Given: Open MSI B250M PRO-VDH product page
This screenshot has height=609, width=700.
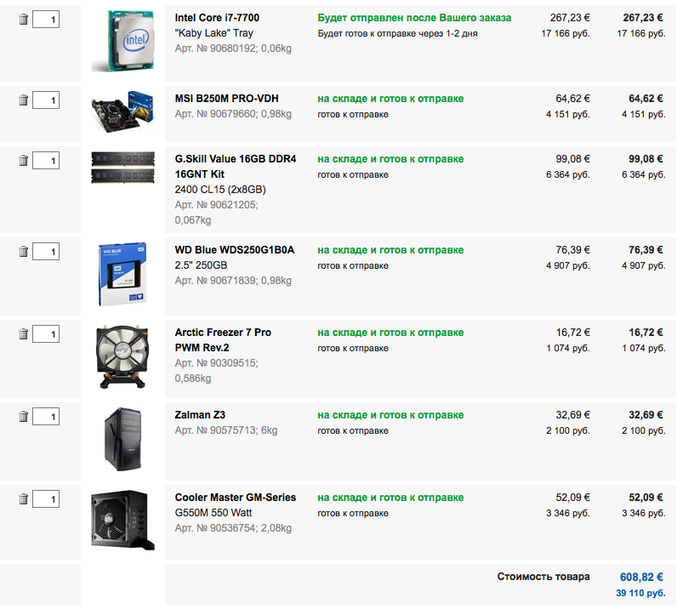Looking at the screenshot, I should coord(226,99).
